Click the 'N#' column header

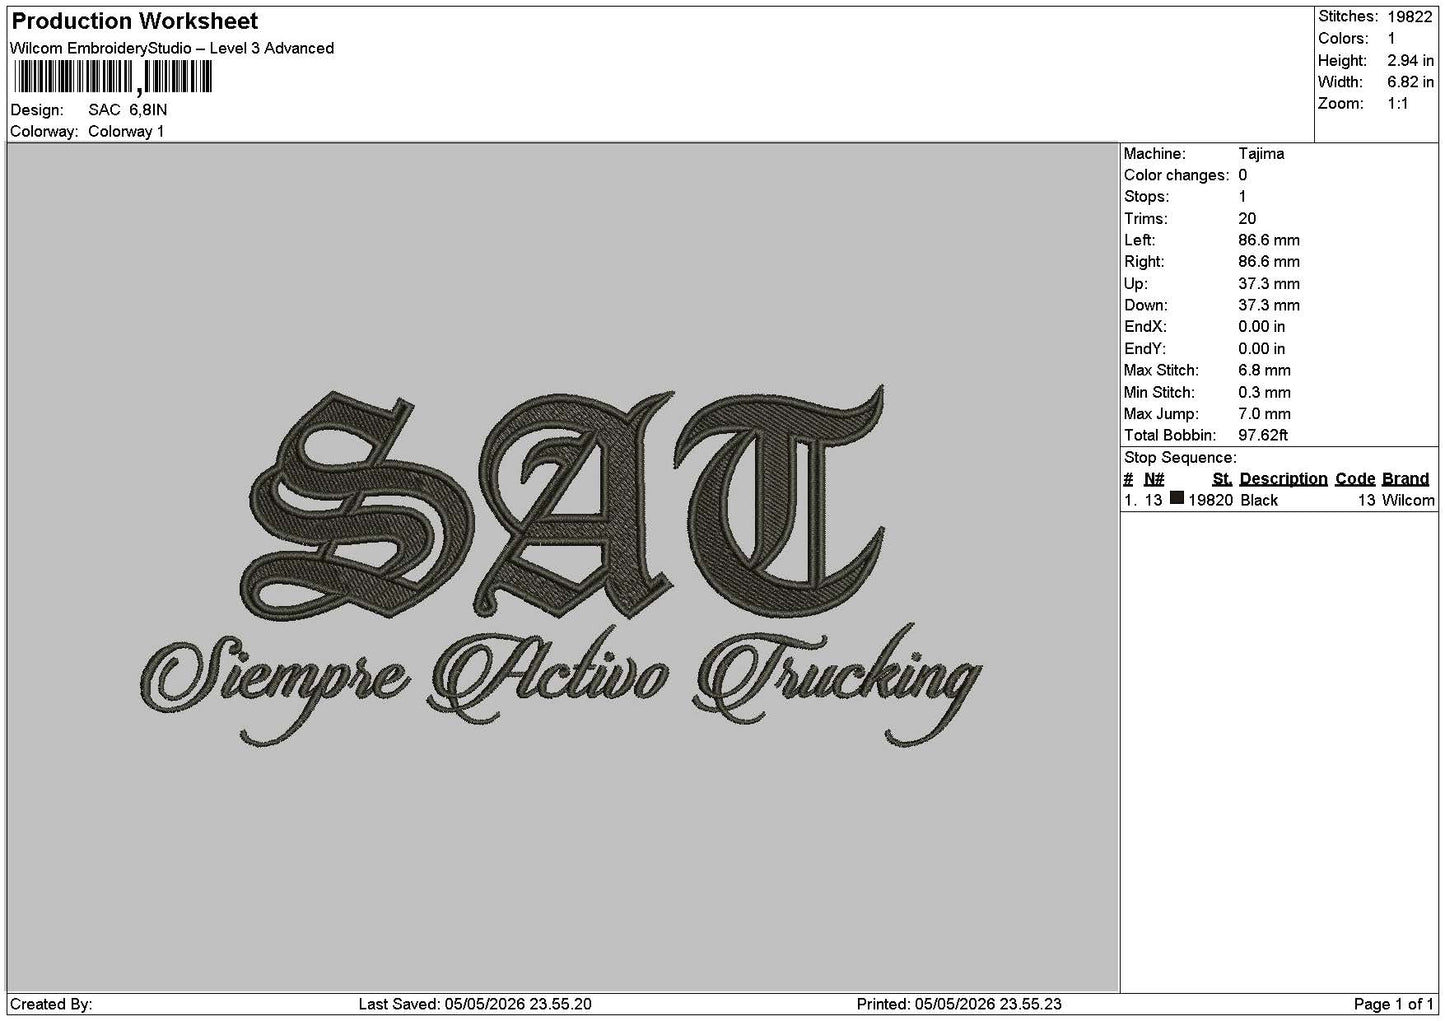click(1154, 479)
